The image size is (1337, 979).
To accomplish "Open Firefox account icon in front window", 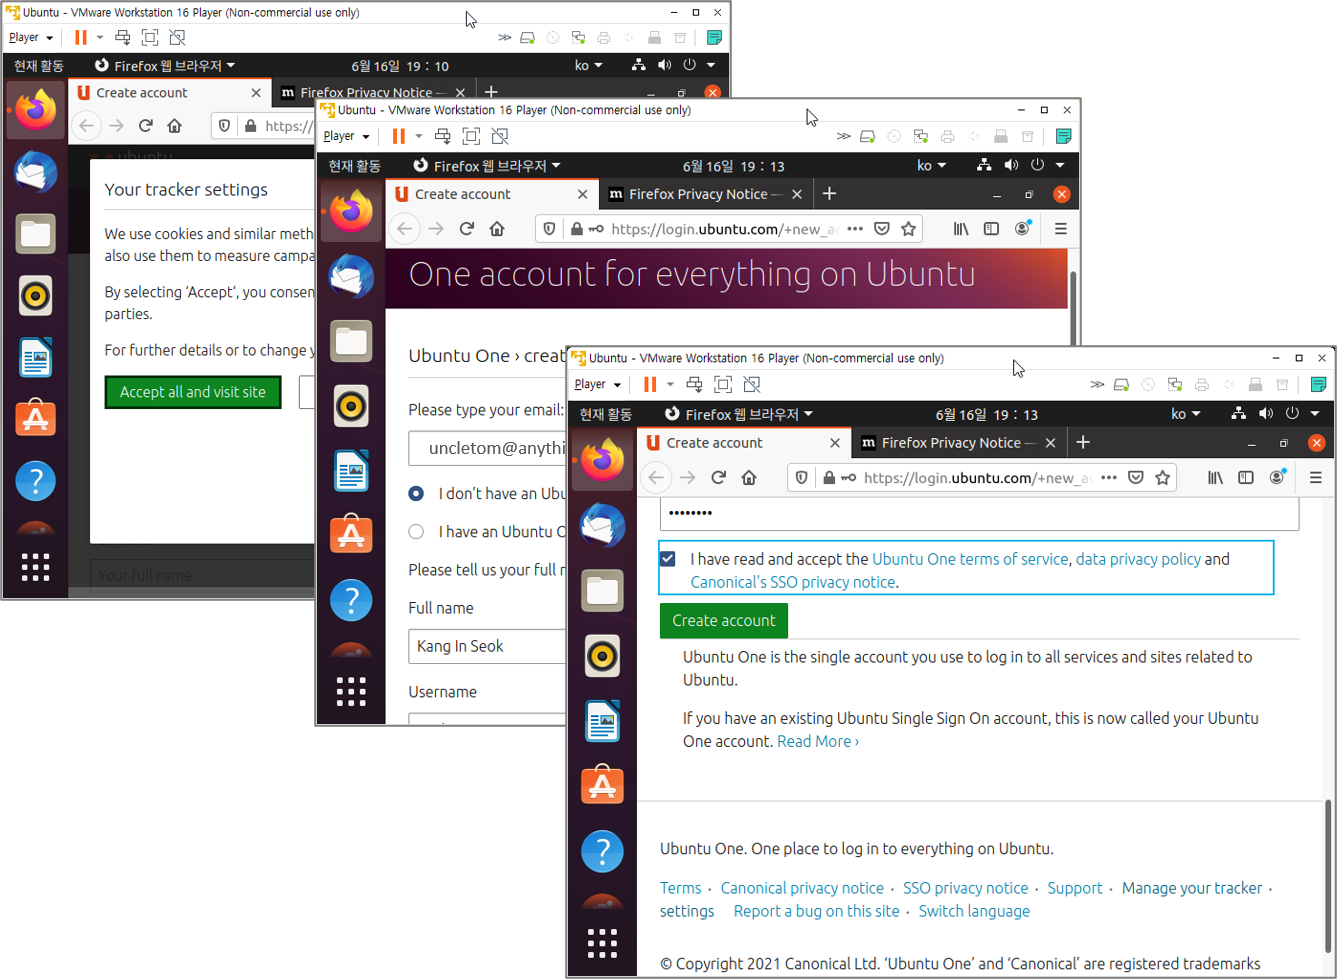I will click(1277, 478).
